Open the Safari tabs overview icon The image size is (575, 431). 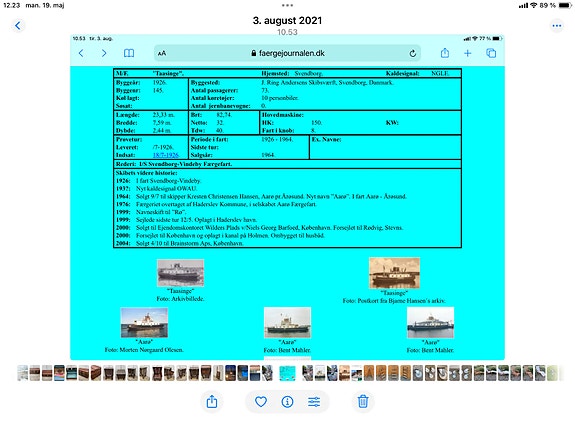tap(491, 54)
